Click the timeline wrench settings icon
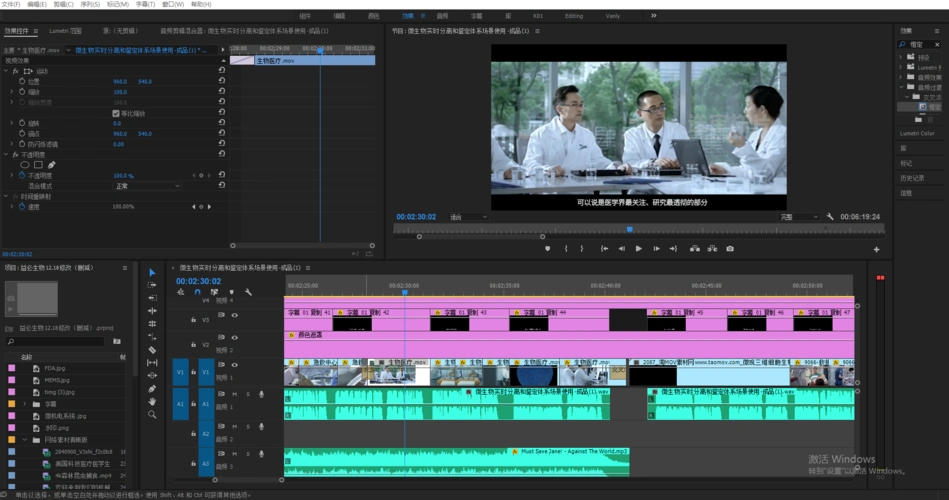The width and height of the screenshot is (949, 500). pos(248,293)
